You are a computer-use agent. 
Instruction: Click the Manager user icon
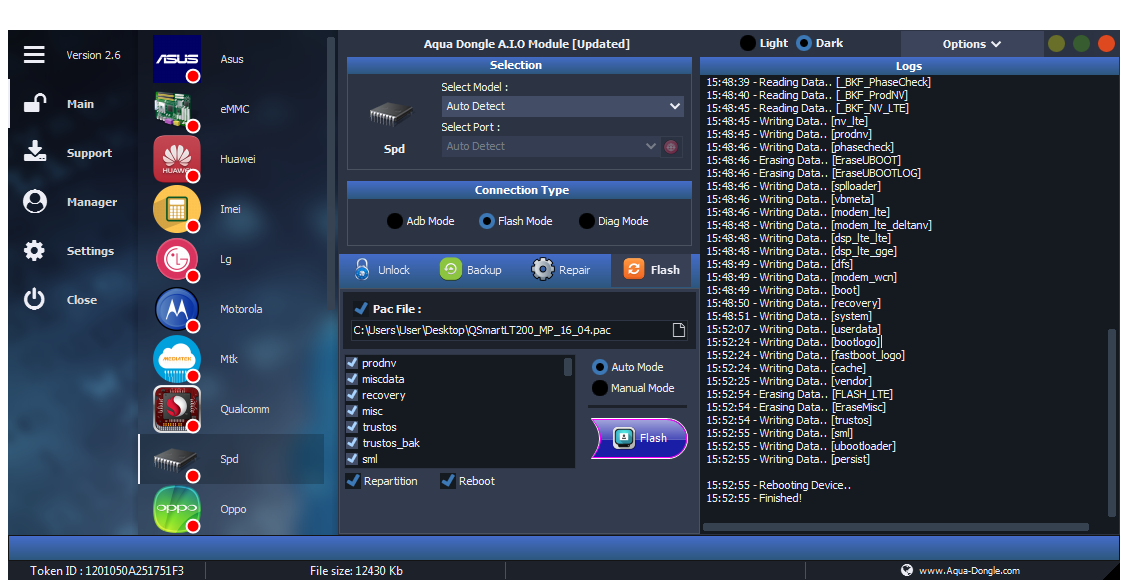(x=35, y=202)
